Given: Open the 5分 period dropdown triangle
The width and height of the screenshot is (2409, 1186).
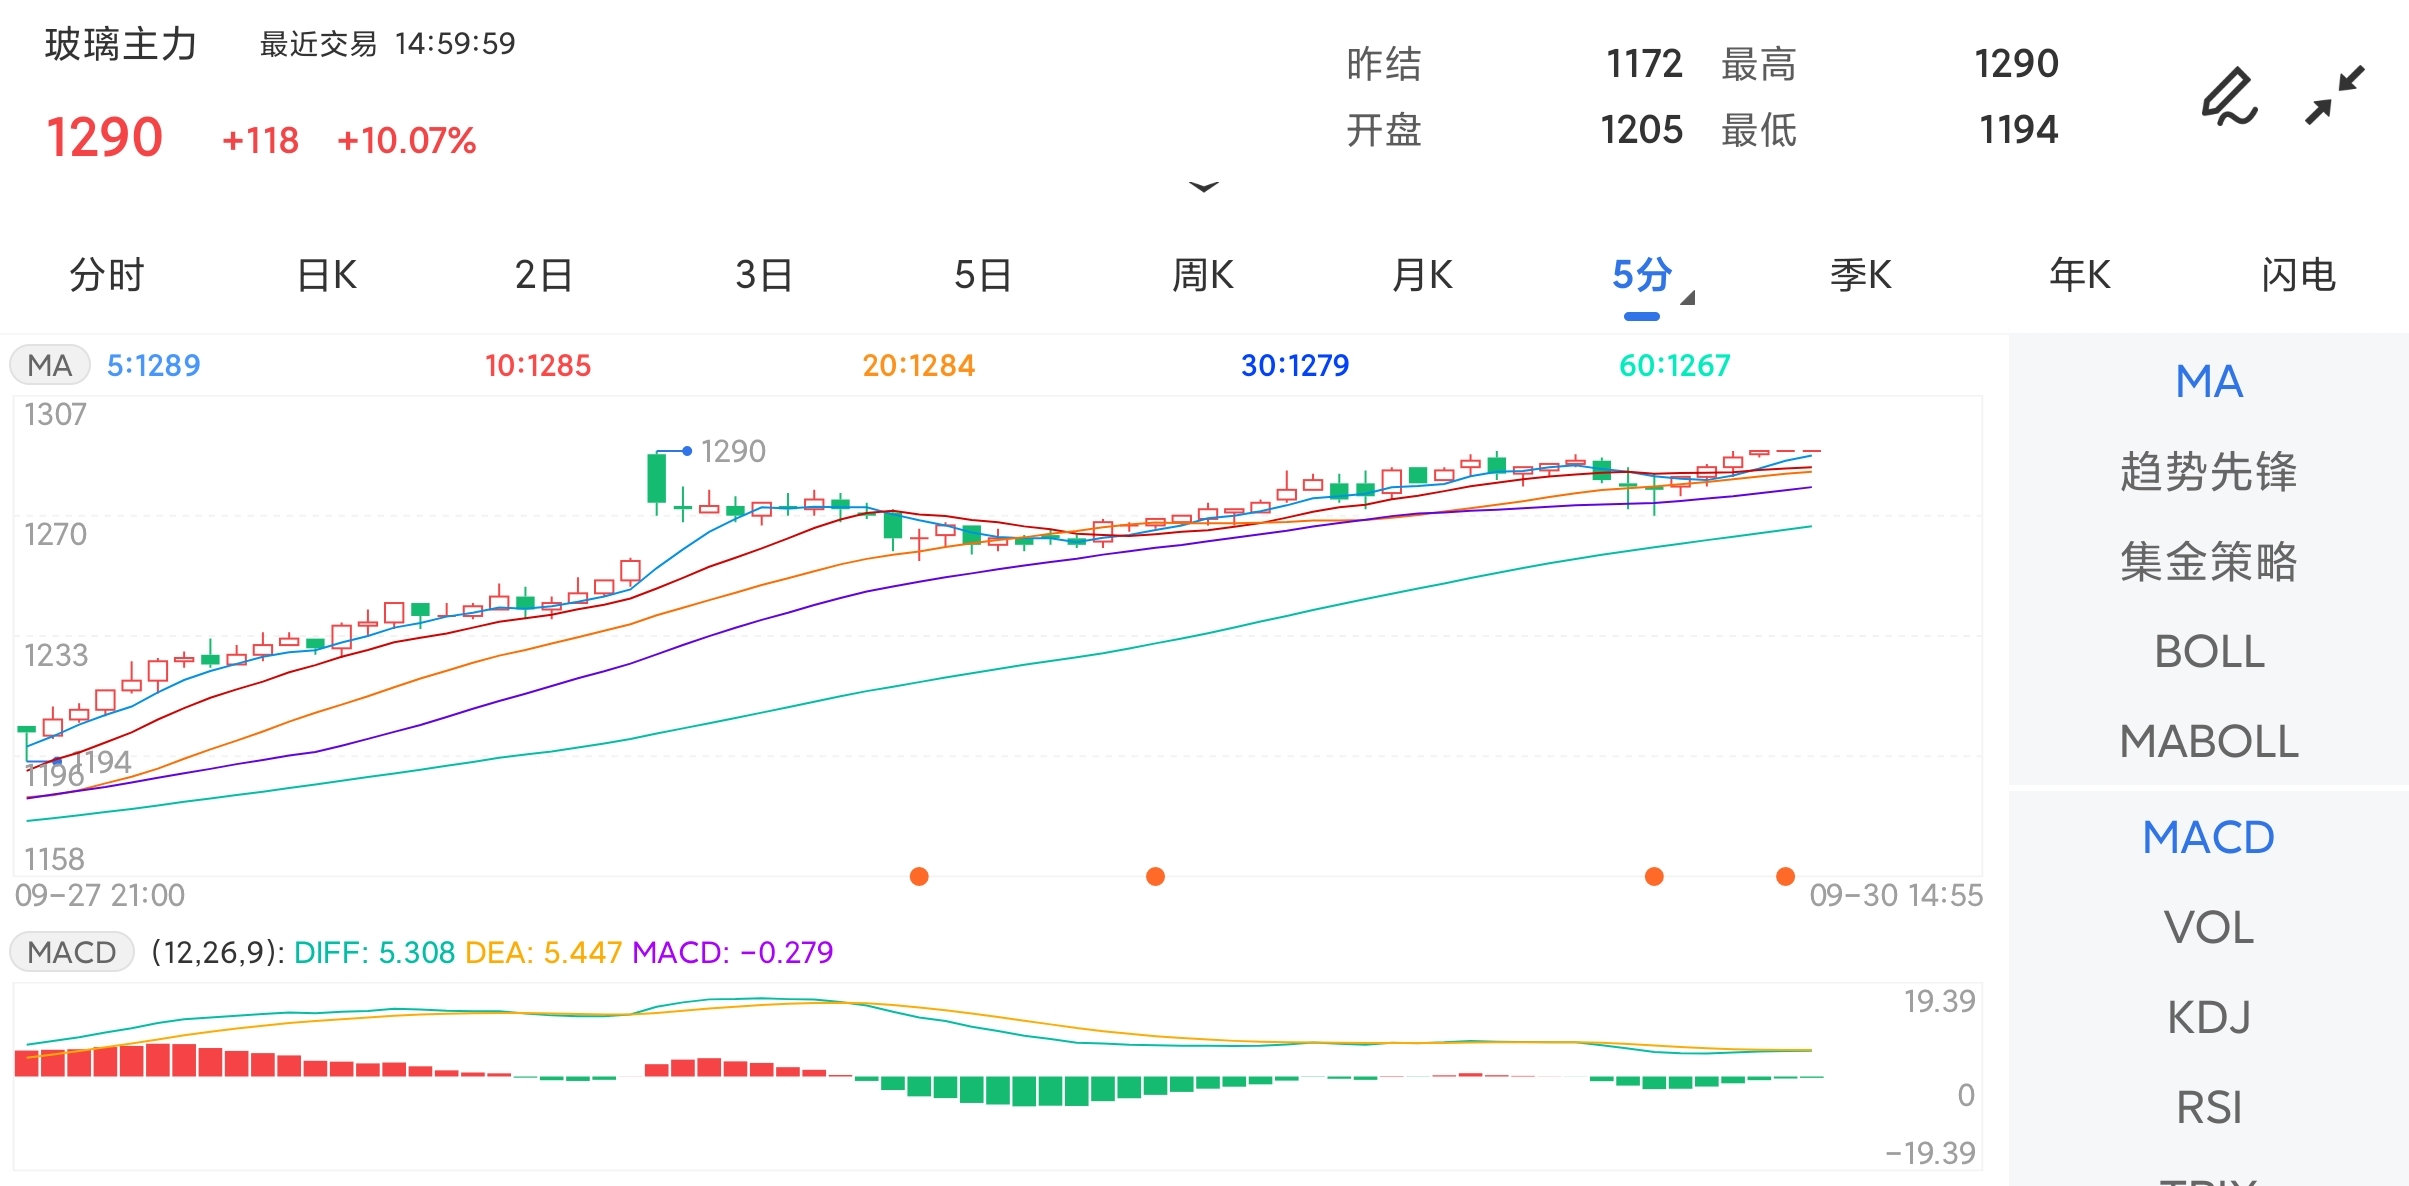Looking at the screenshot, I should click(x=1688, y=297).
